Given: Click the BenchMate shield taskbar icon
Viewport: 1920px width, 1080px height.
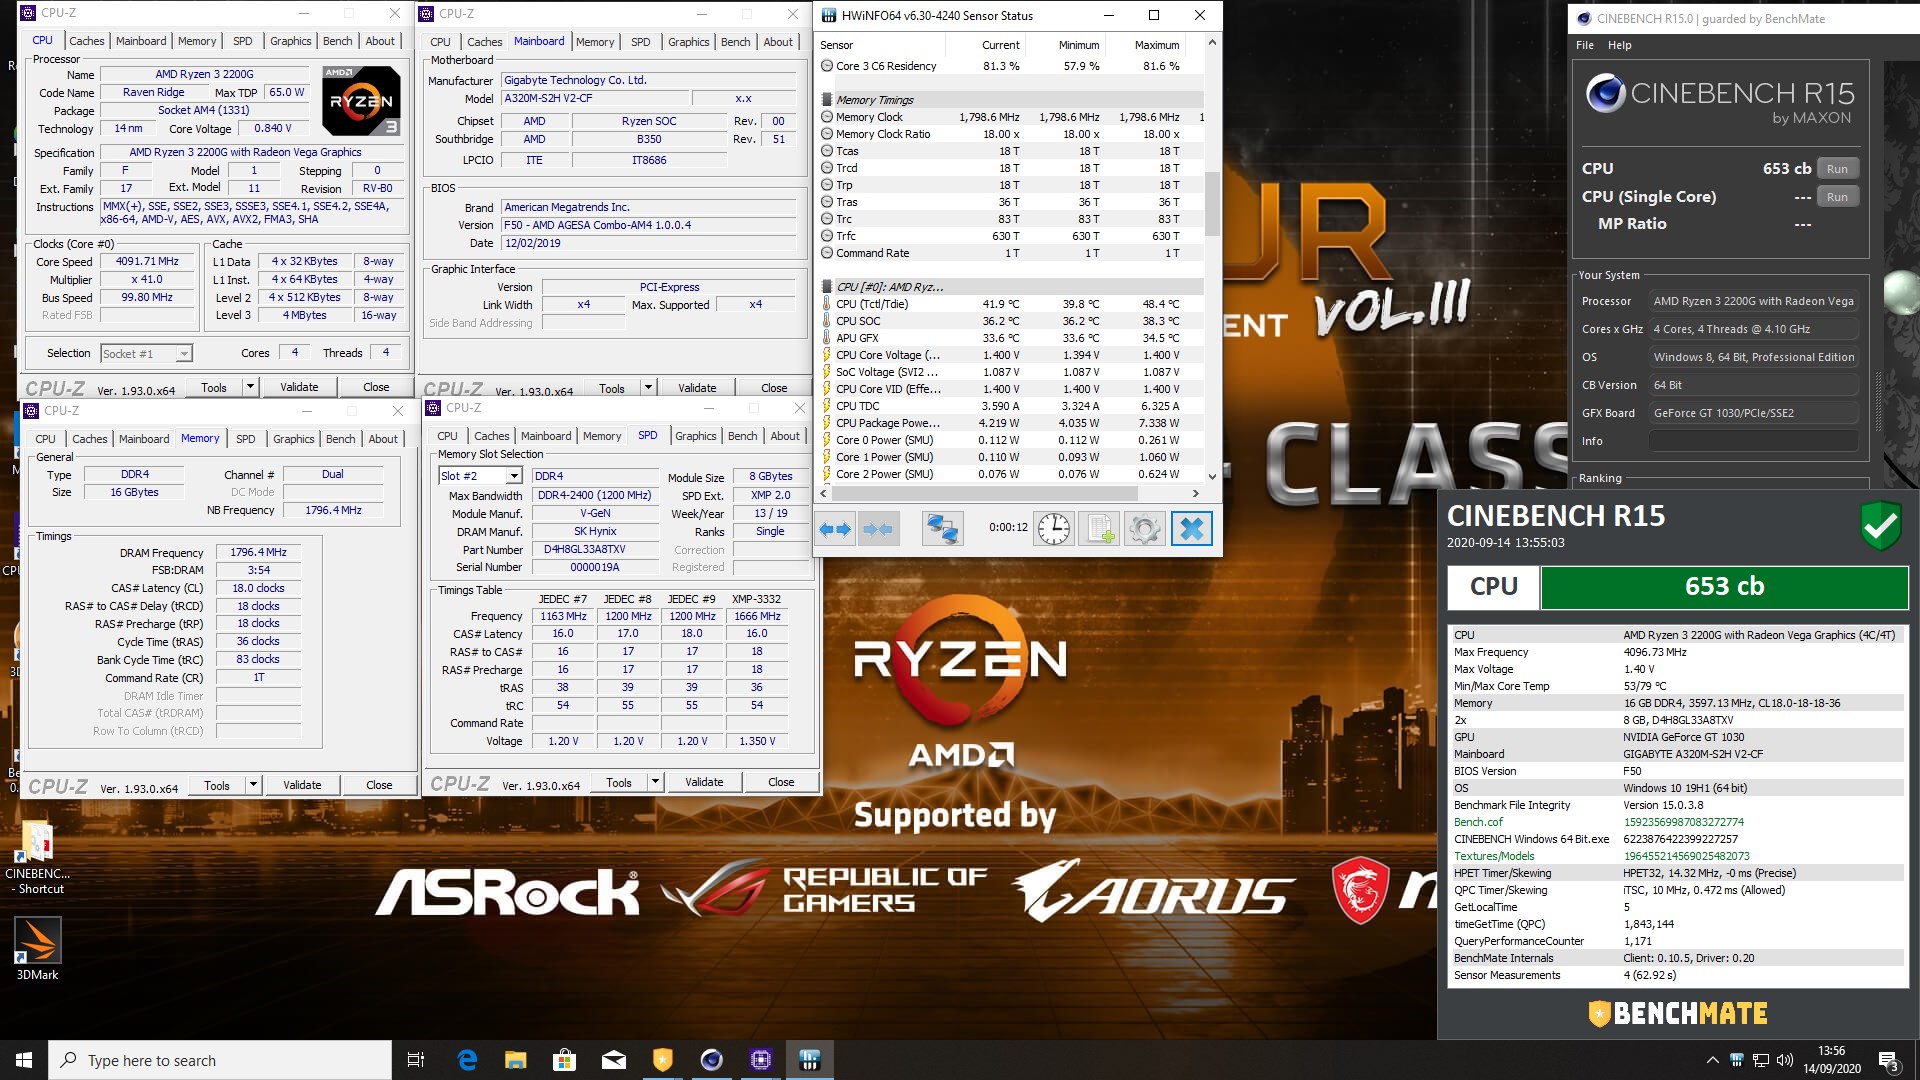Looking at the screenshot, I should (x=663, y=1060).
